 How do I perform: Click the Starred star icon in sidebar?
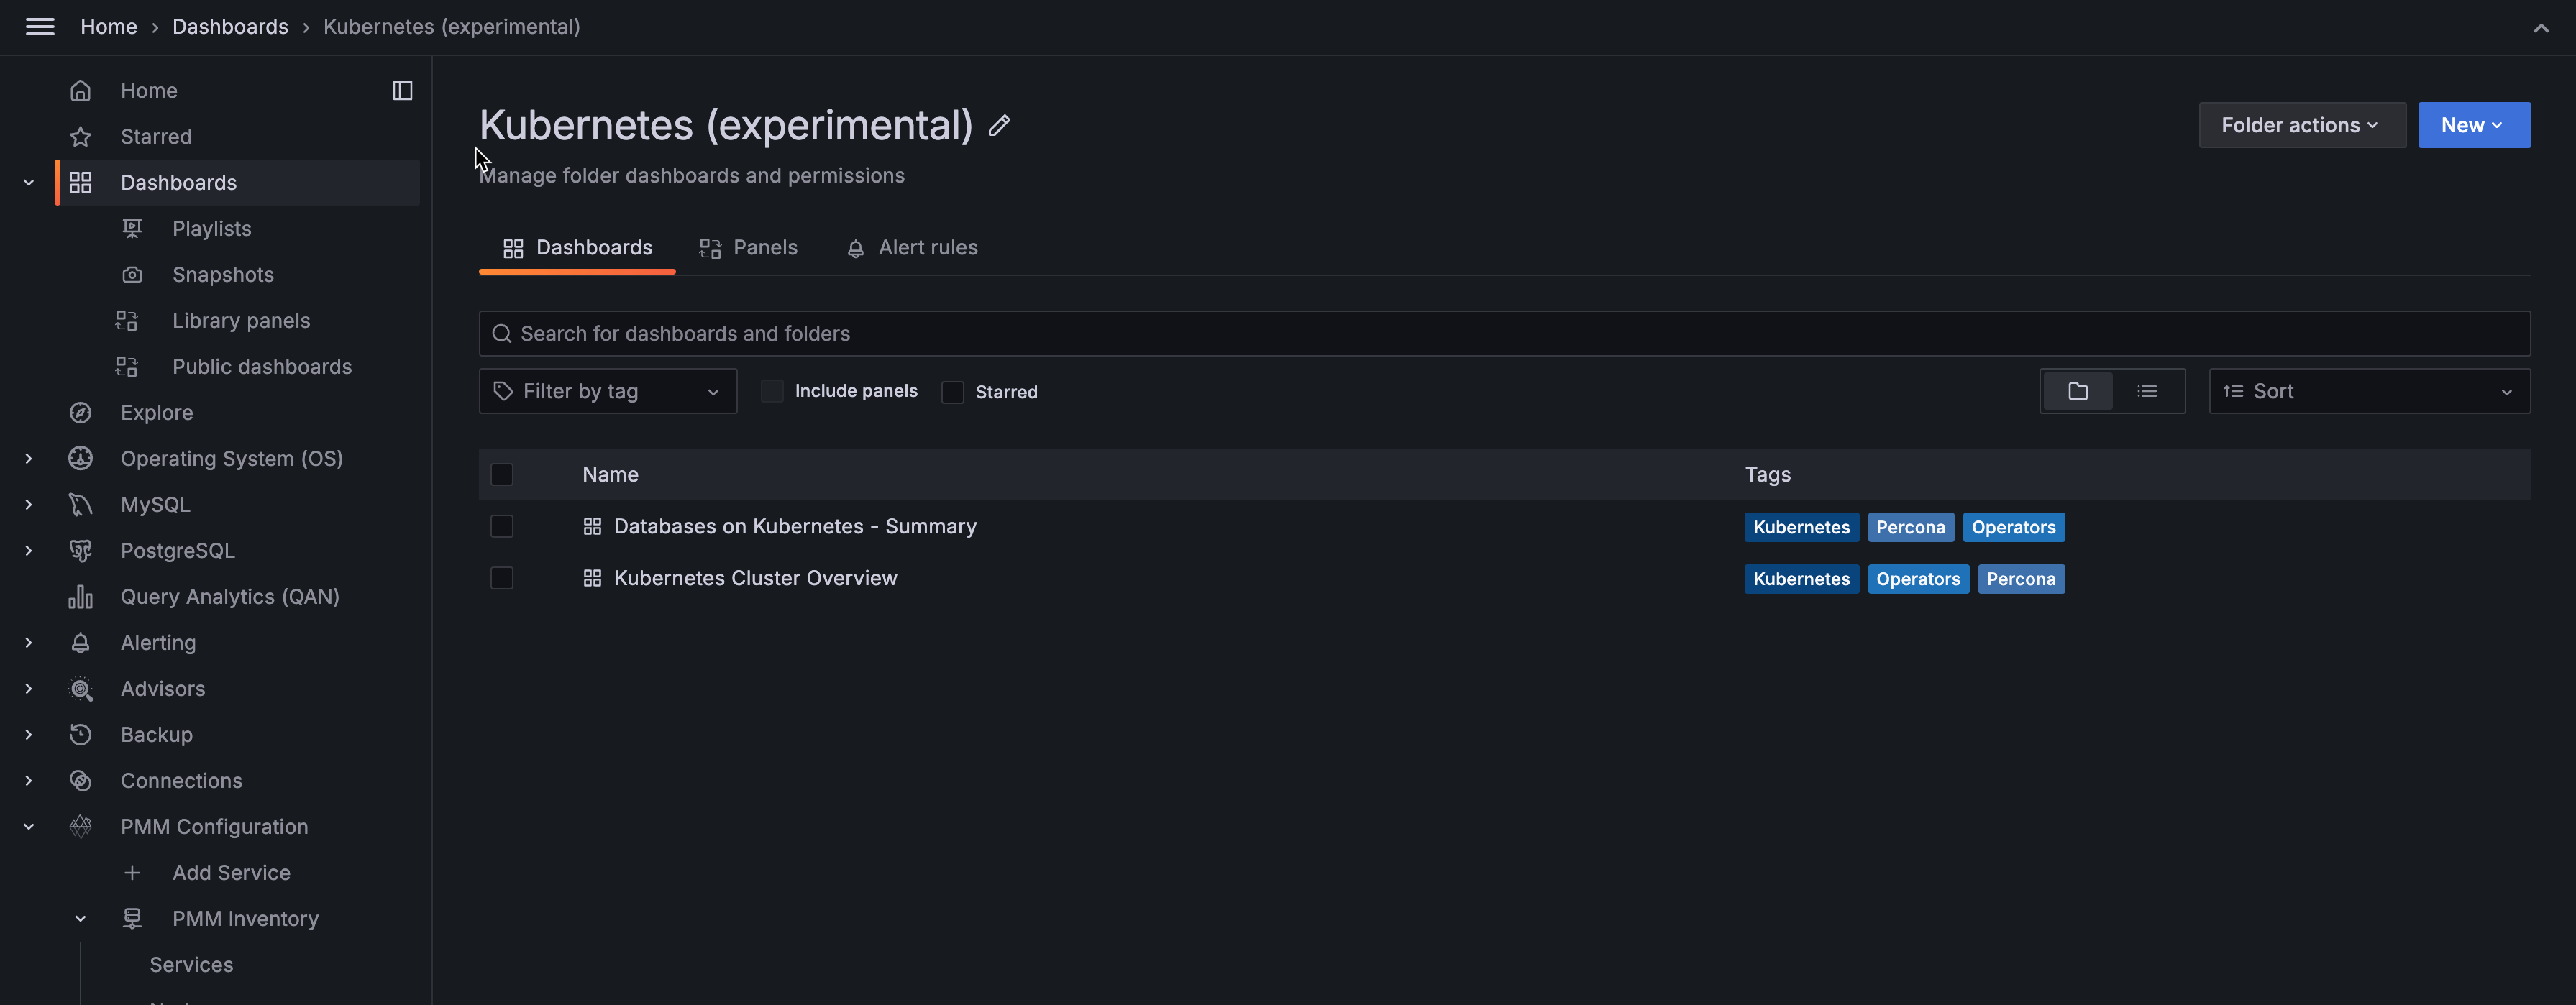tap(80, 137)
